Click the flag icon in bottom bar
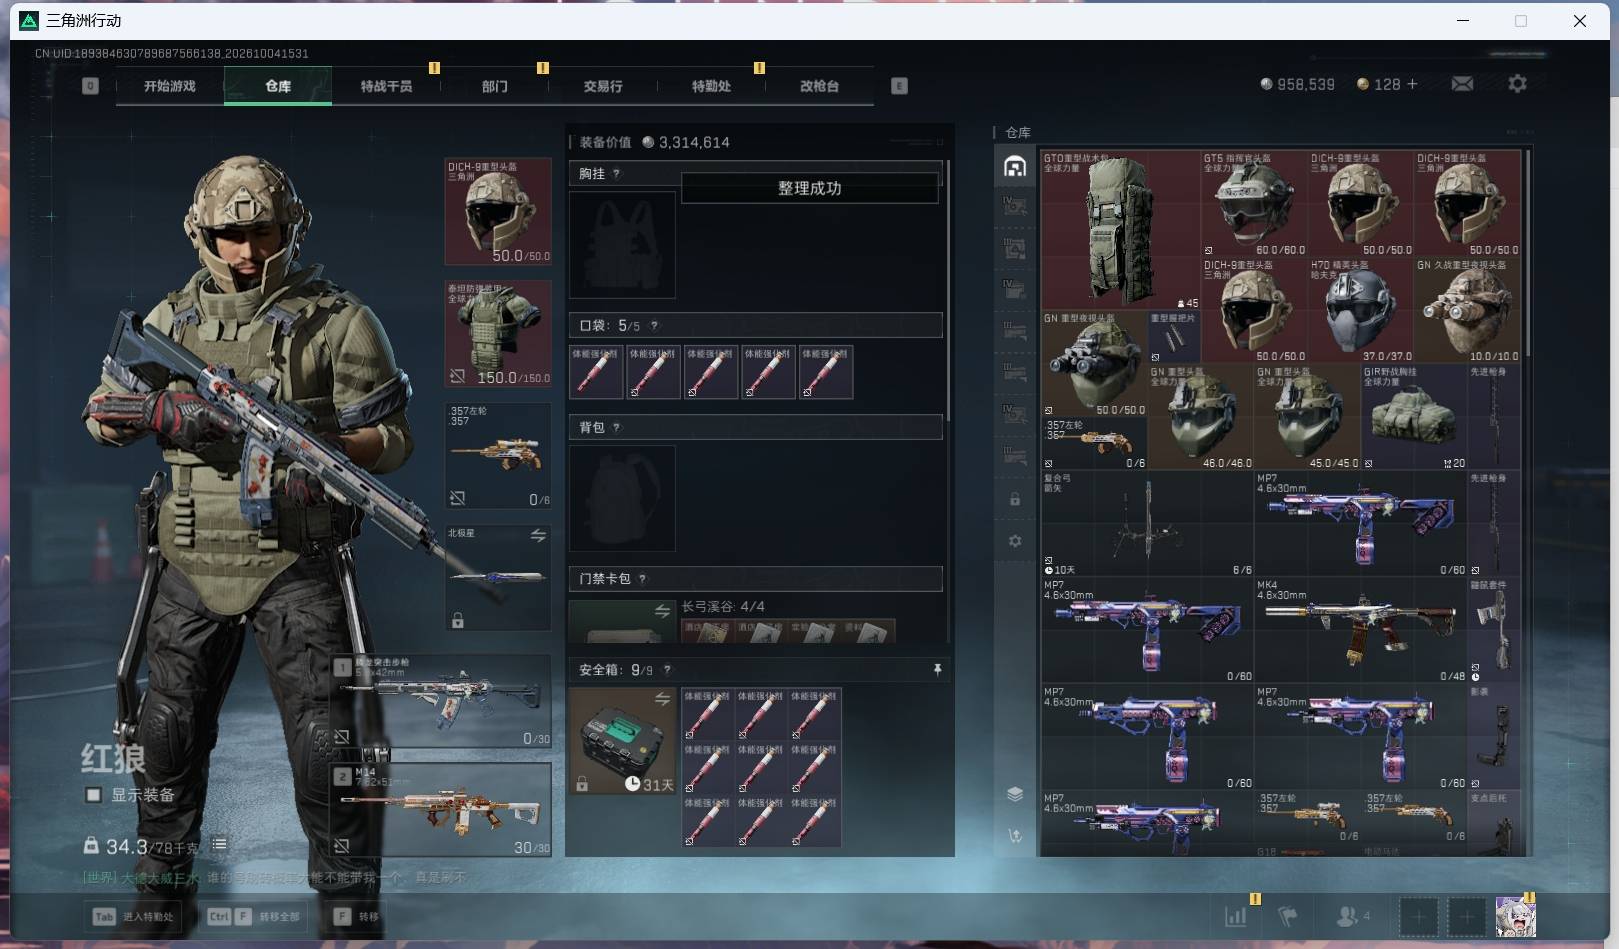 [1288, 916]
